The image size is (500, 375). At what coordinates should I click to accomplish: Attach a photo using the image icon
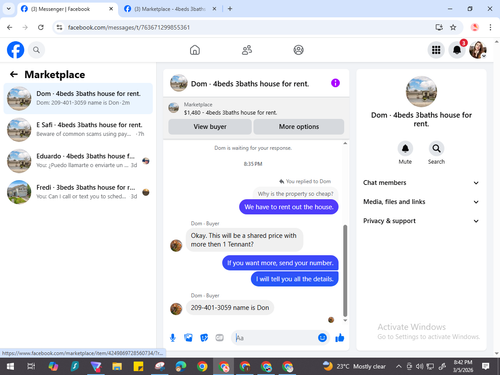coord(188,338)
